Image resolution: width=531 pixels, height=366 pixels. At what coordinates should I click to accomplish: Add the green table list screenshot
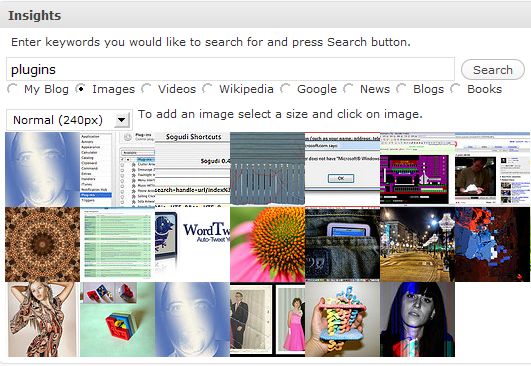pos(117,244)
